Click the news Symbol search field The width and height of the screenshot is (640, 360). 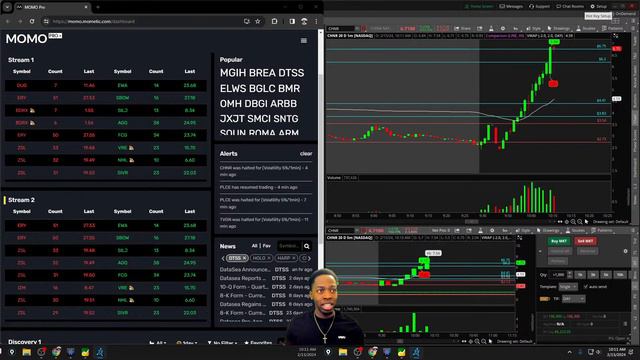289,246
